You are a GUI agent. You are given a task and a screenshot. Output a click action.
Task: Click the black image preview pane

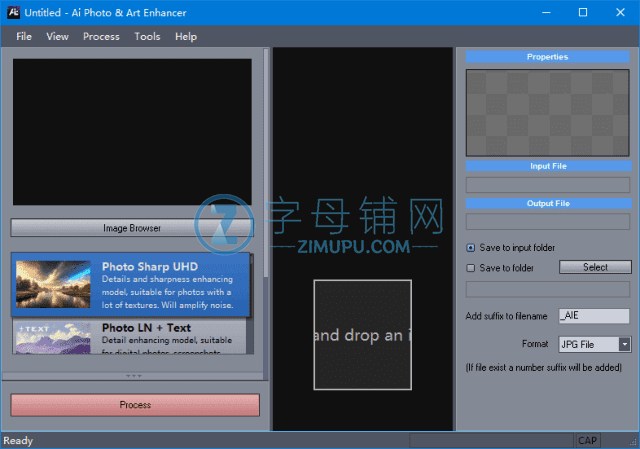coord(132,132)
